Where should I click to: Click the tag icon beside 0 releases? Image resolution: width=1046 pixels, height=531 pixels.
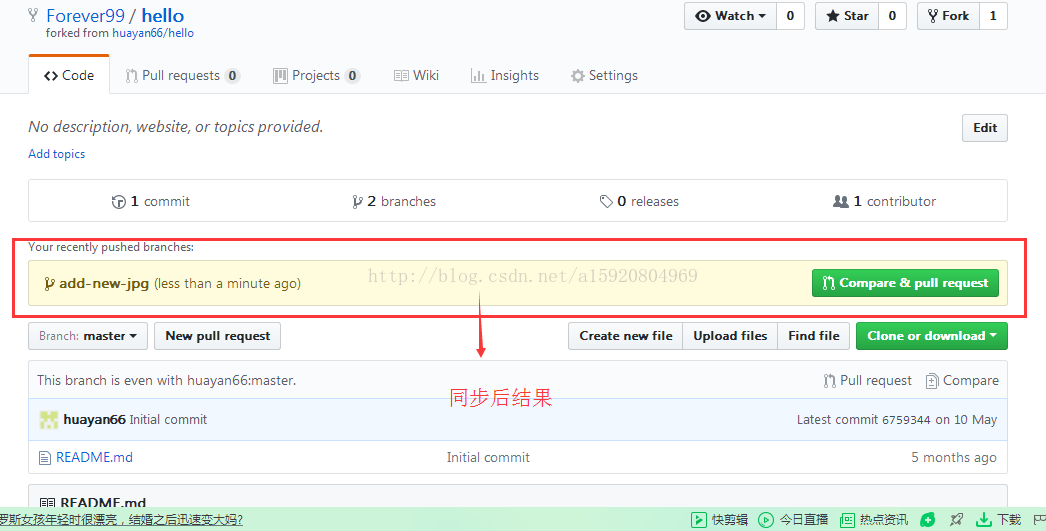click(606, 201)
